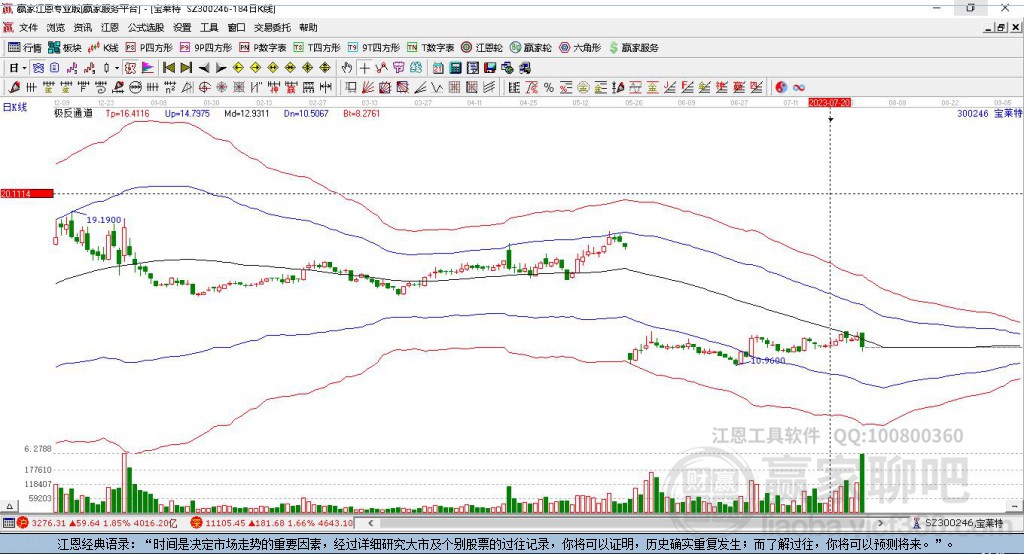Click the 19.1900 high price annotation

pos(104,220)
